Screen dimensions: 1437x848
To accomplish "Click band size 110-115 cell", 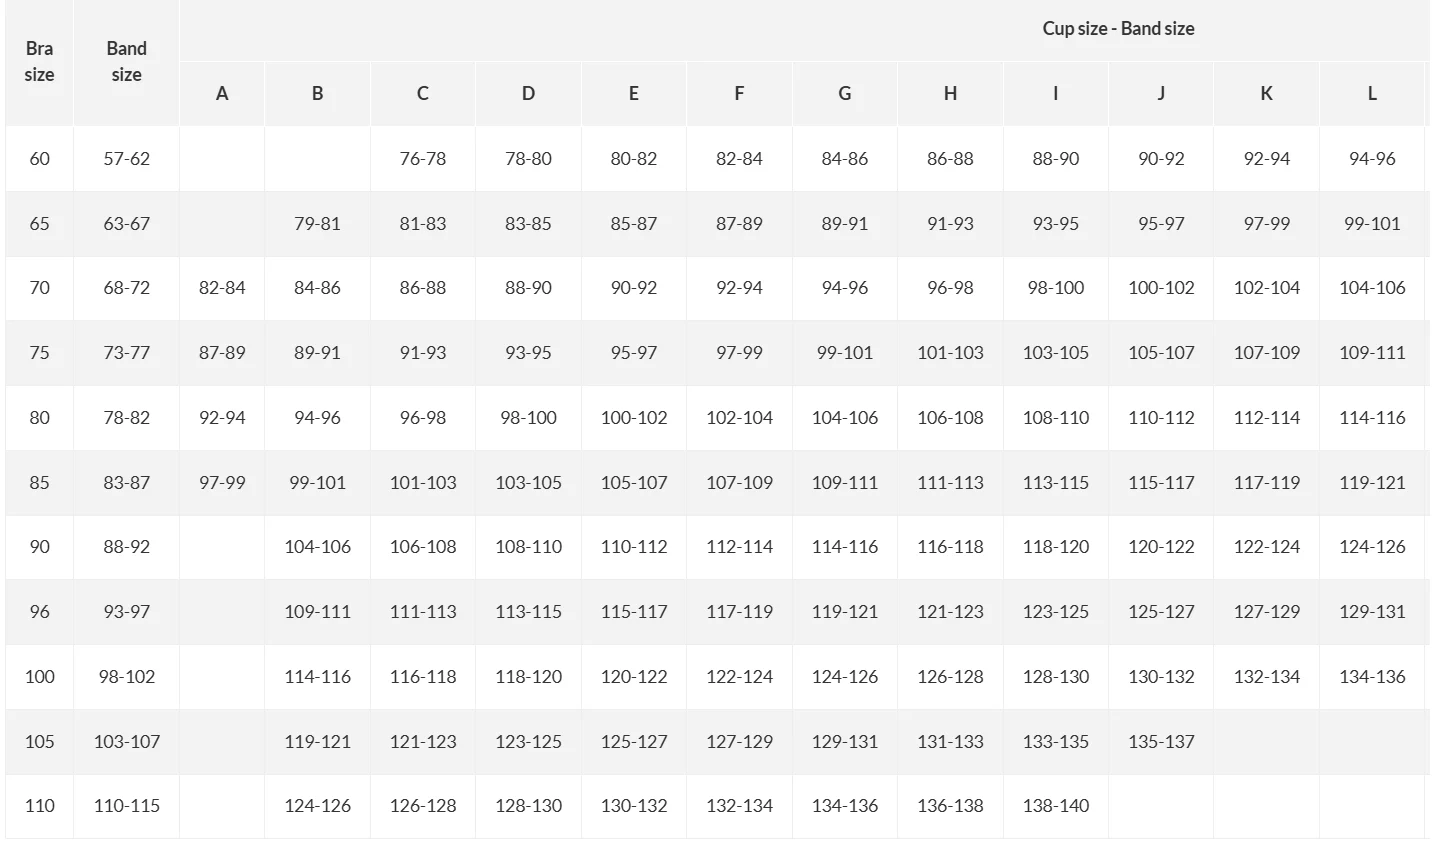I will [x=126, y=805].
